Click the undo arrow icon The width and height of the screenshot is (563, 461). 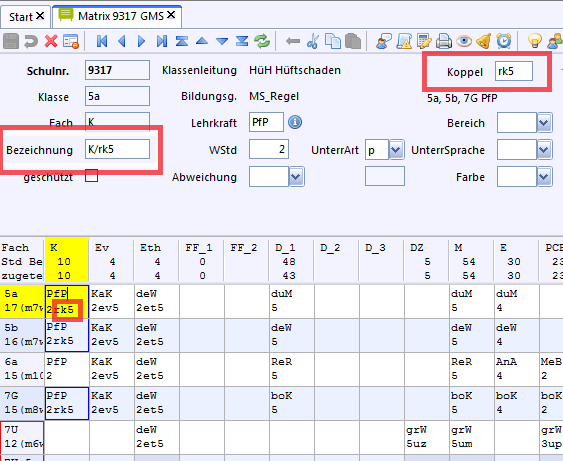point(31,41)
